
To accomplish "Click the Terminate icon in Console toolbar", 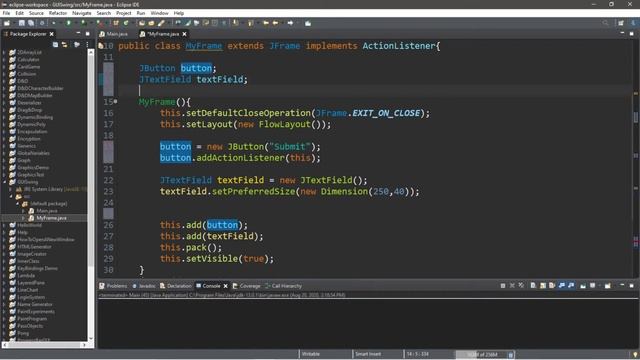I will 503,286.
